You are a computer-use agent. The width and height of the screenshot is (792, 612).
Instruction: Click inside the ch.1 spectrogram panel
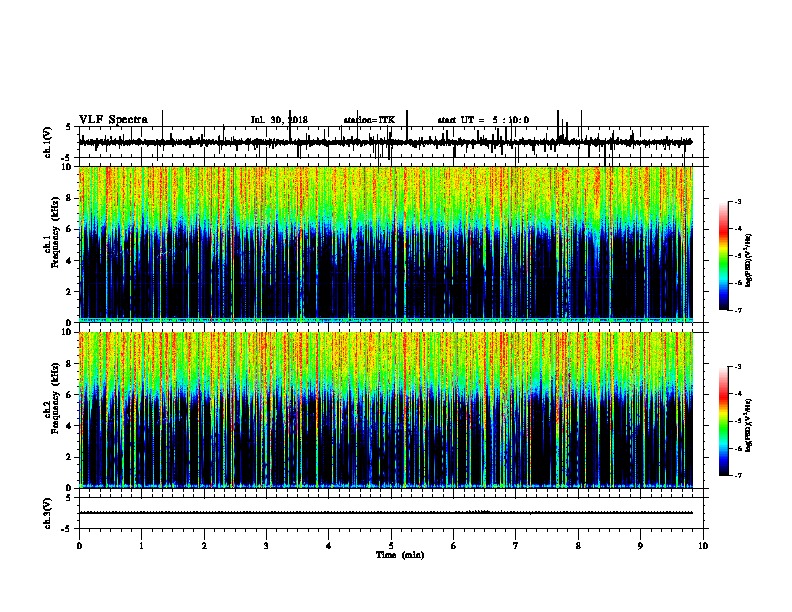pyautogui.click(x=385, y=244)
